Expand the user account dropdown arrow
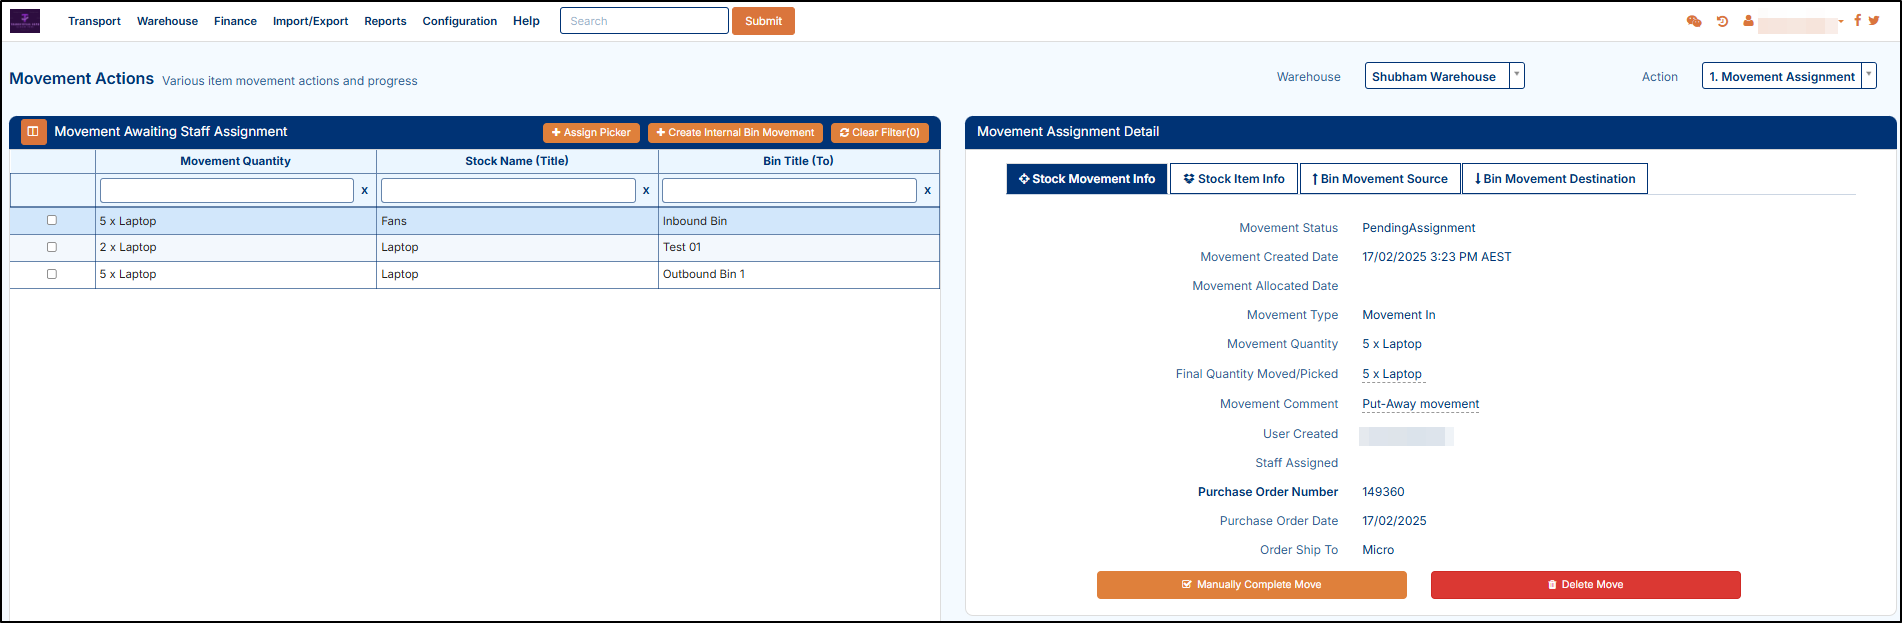 [x=1841, y=21]
